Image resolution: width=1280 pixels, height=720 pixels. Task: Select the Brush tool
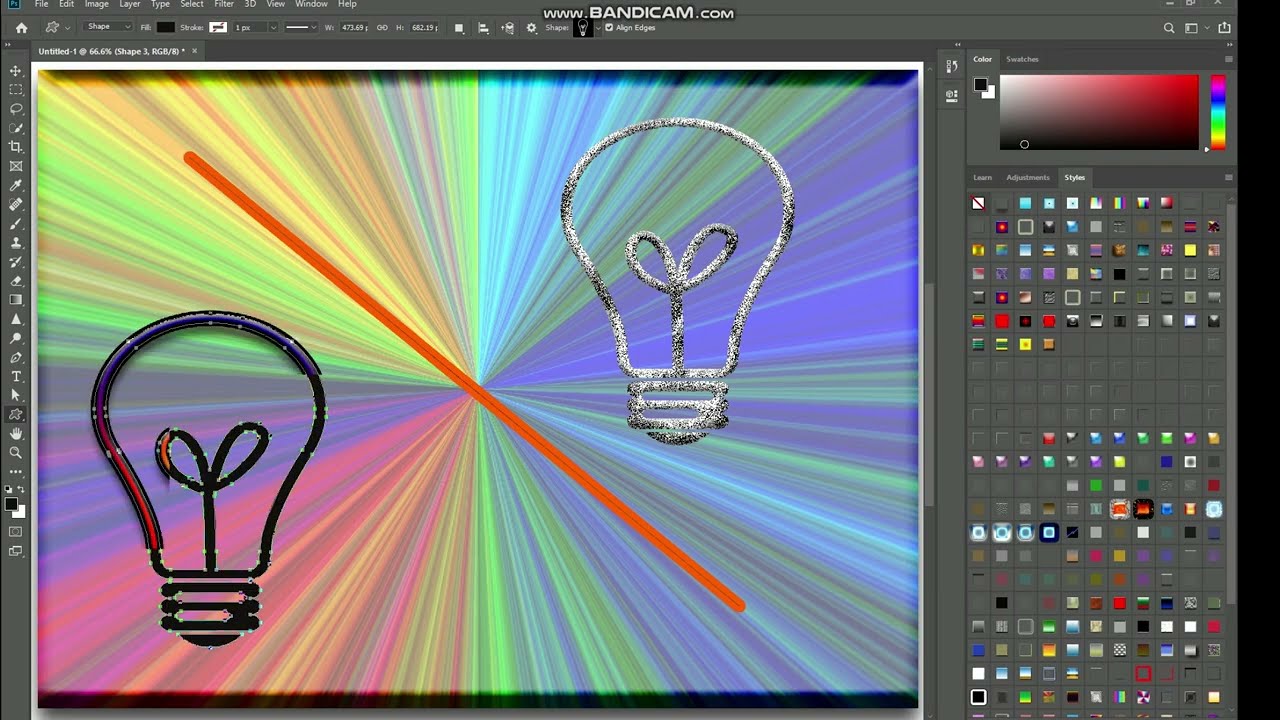tap(16, 224)
